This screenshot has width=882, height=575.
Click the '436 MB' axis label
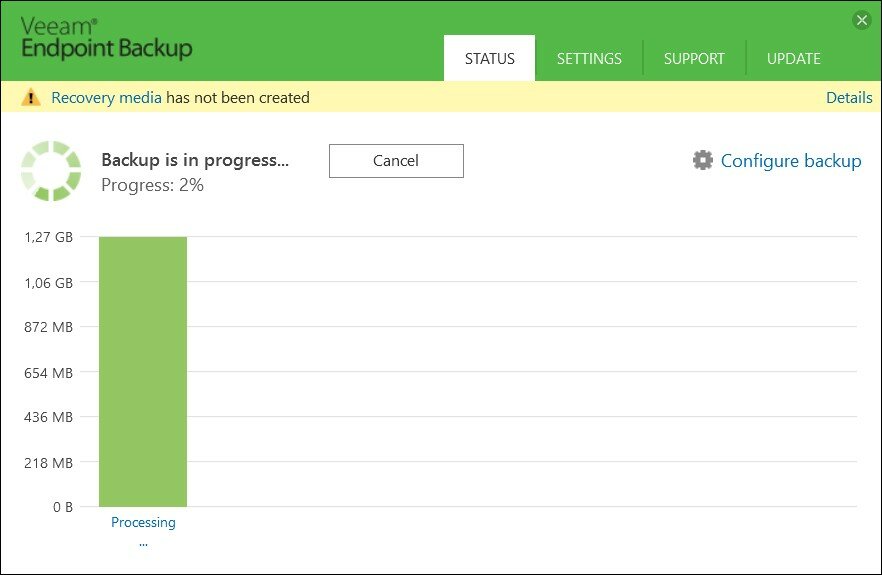point(48,417)
